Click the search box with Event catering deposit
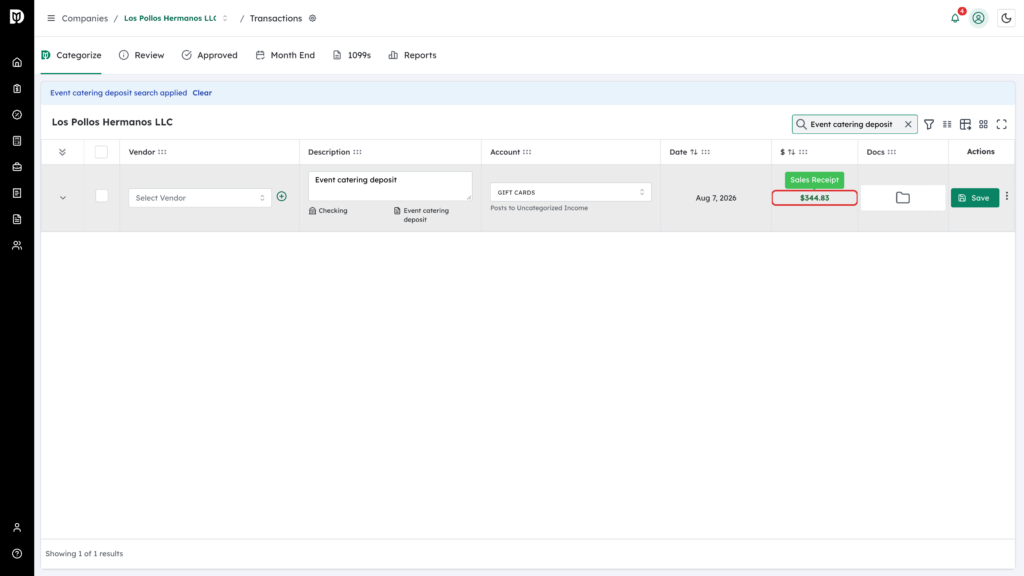 pos(854,124)
